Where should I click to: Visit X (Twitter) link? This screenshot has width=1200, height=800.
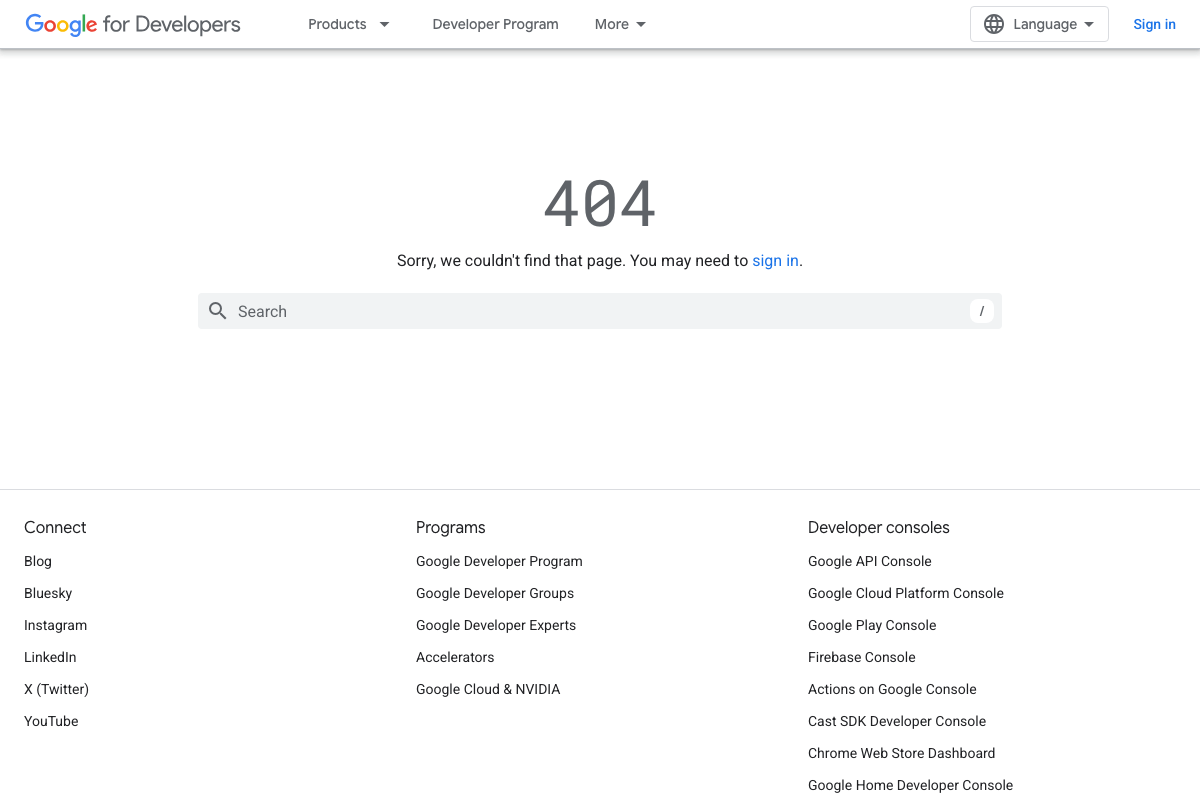click(56, 689)
